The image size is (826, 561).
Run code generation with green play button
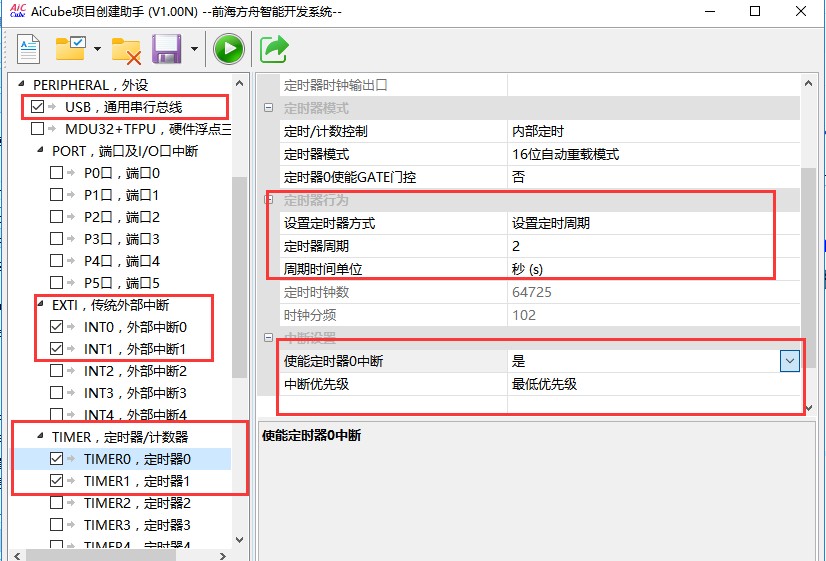point(229,49)
